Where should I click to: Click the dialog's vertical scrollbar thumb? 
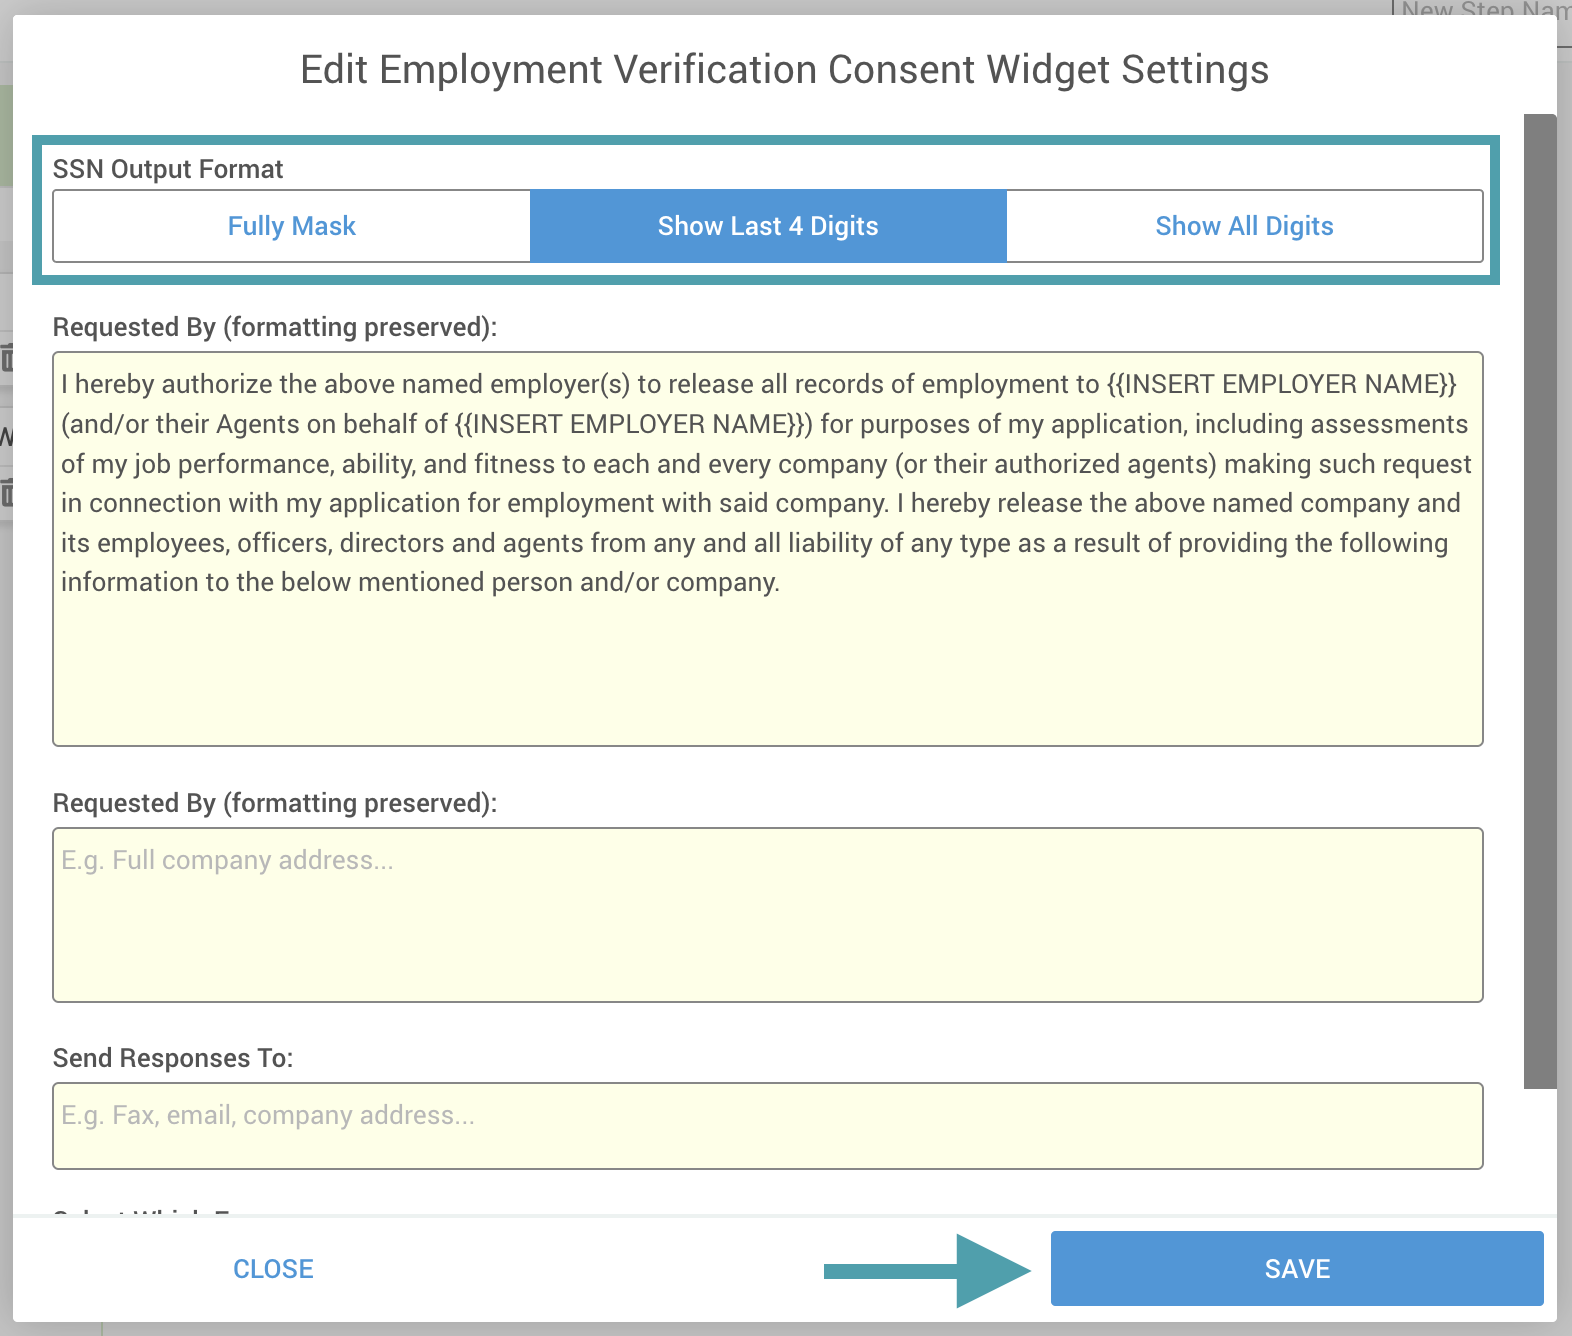pos(1540,600)
